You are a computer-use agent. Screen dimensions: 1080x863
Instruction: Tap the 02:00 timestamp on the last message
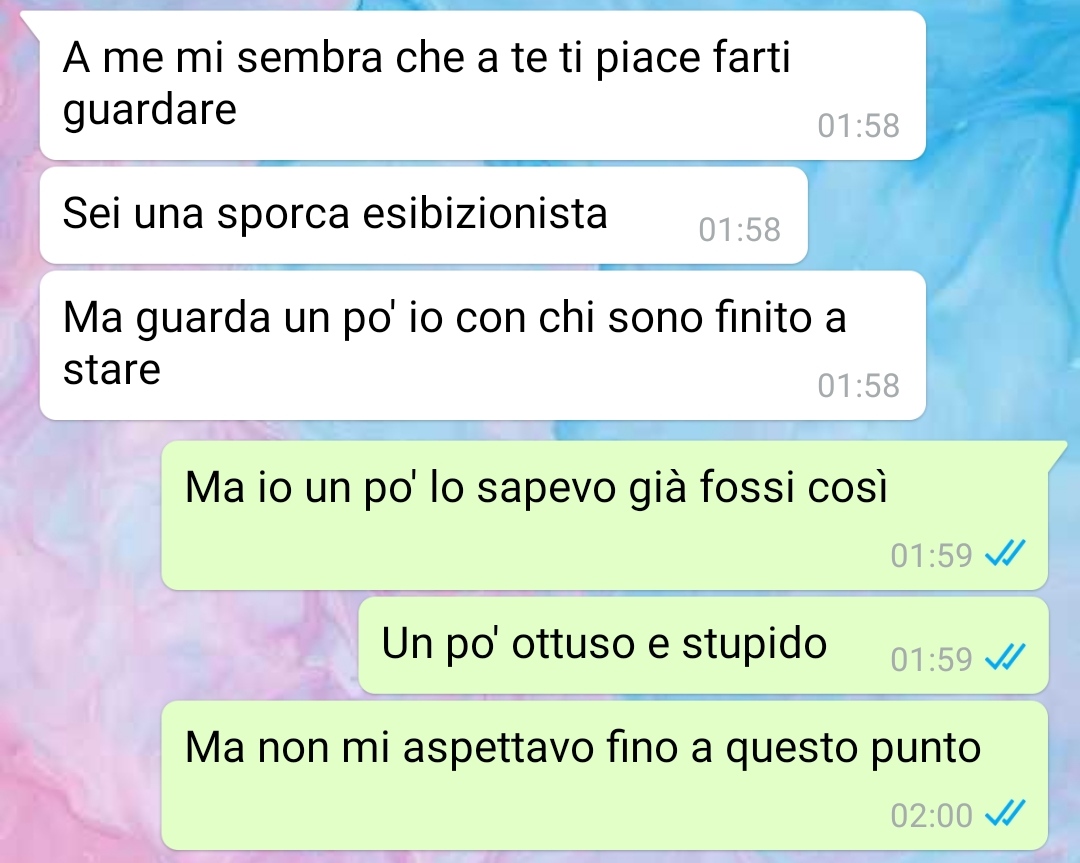[931, 815]
